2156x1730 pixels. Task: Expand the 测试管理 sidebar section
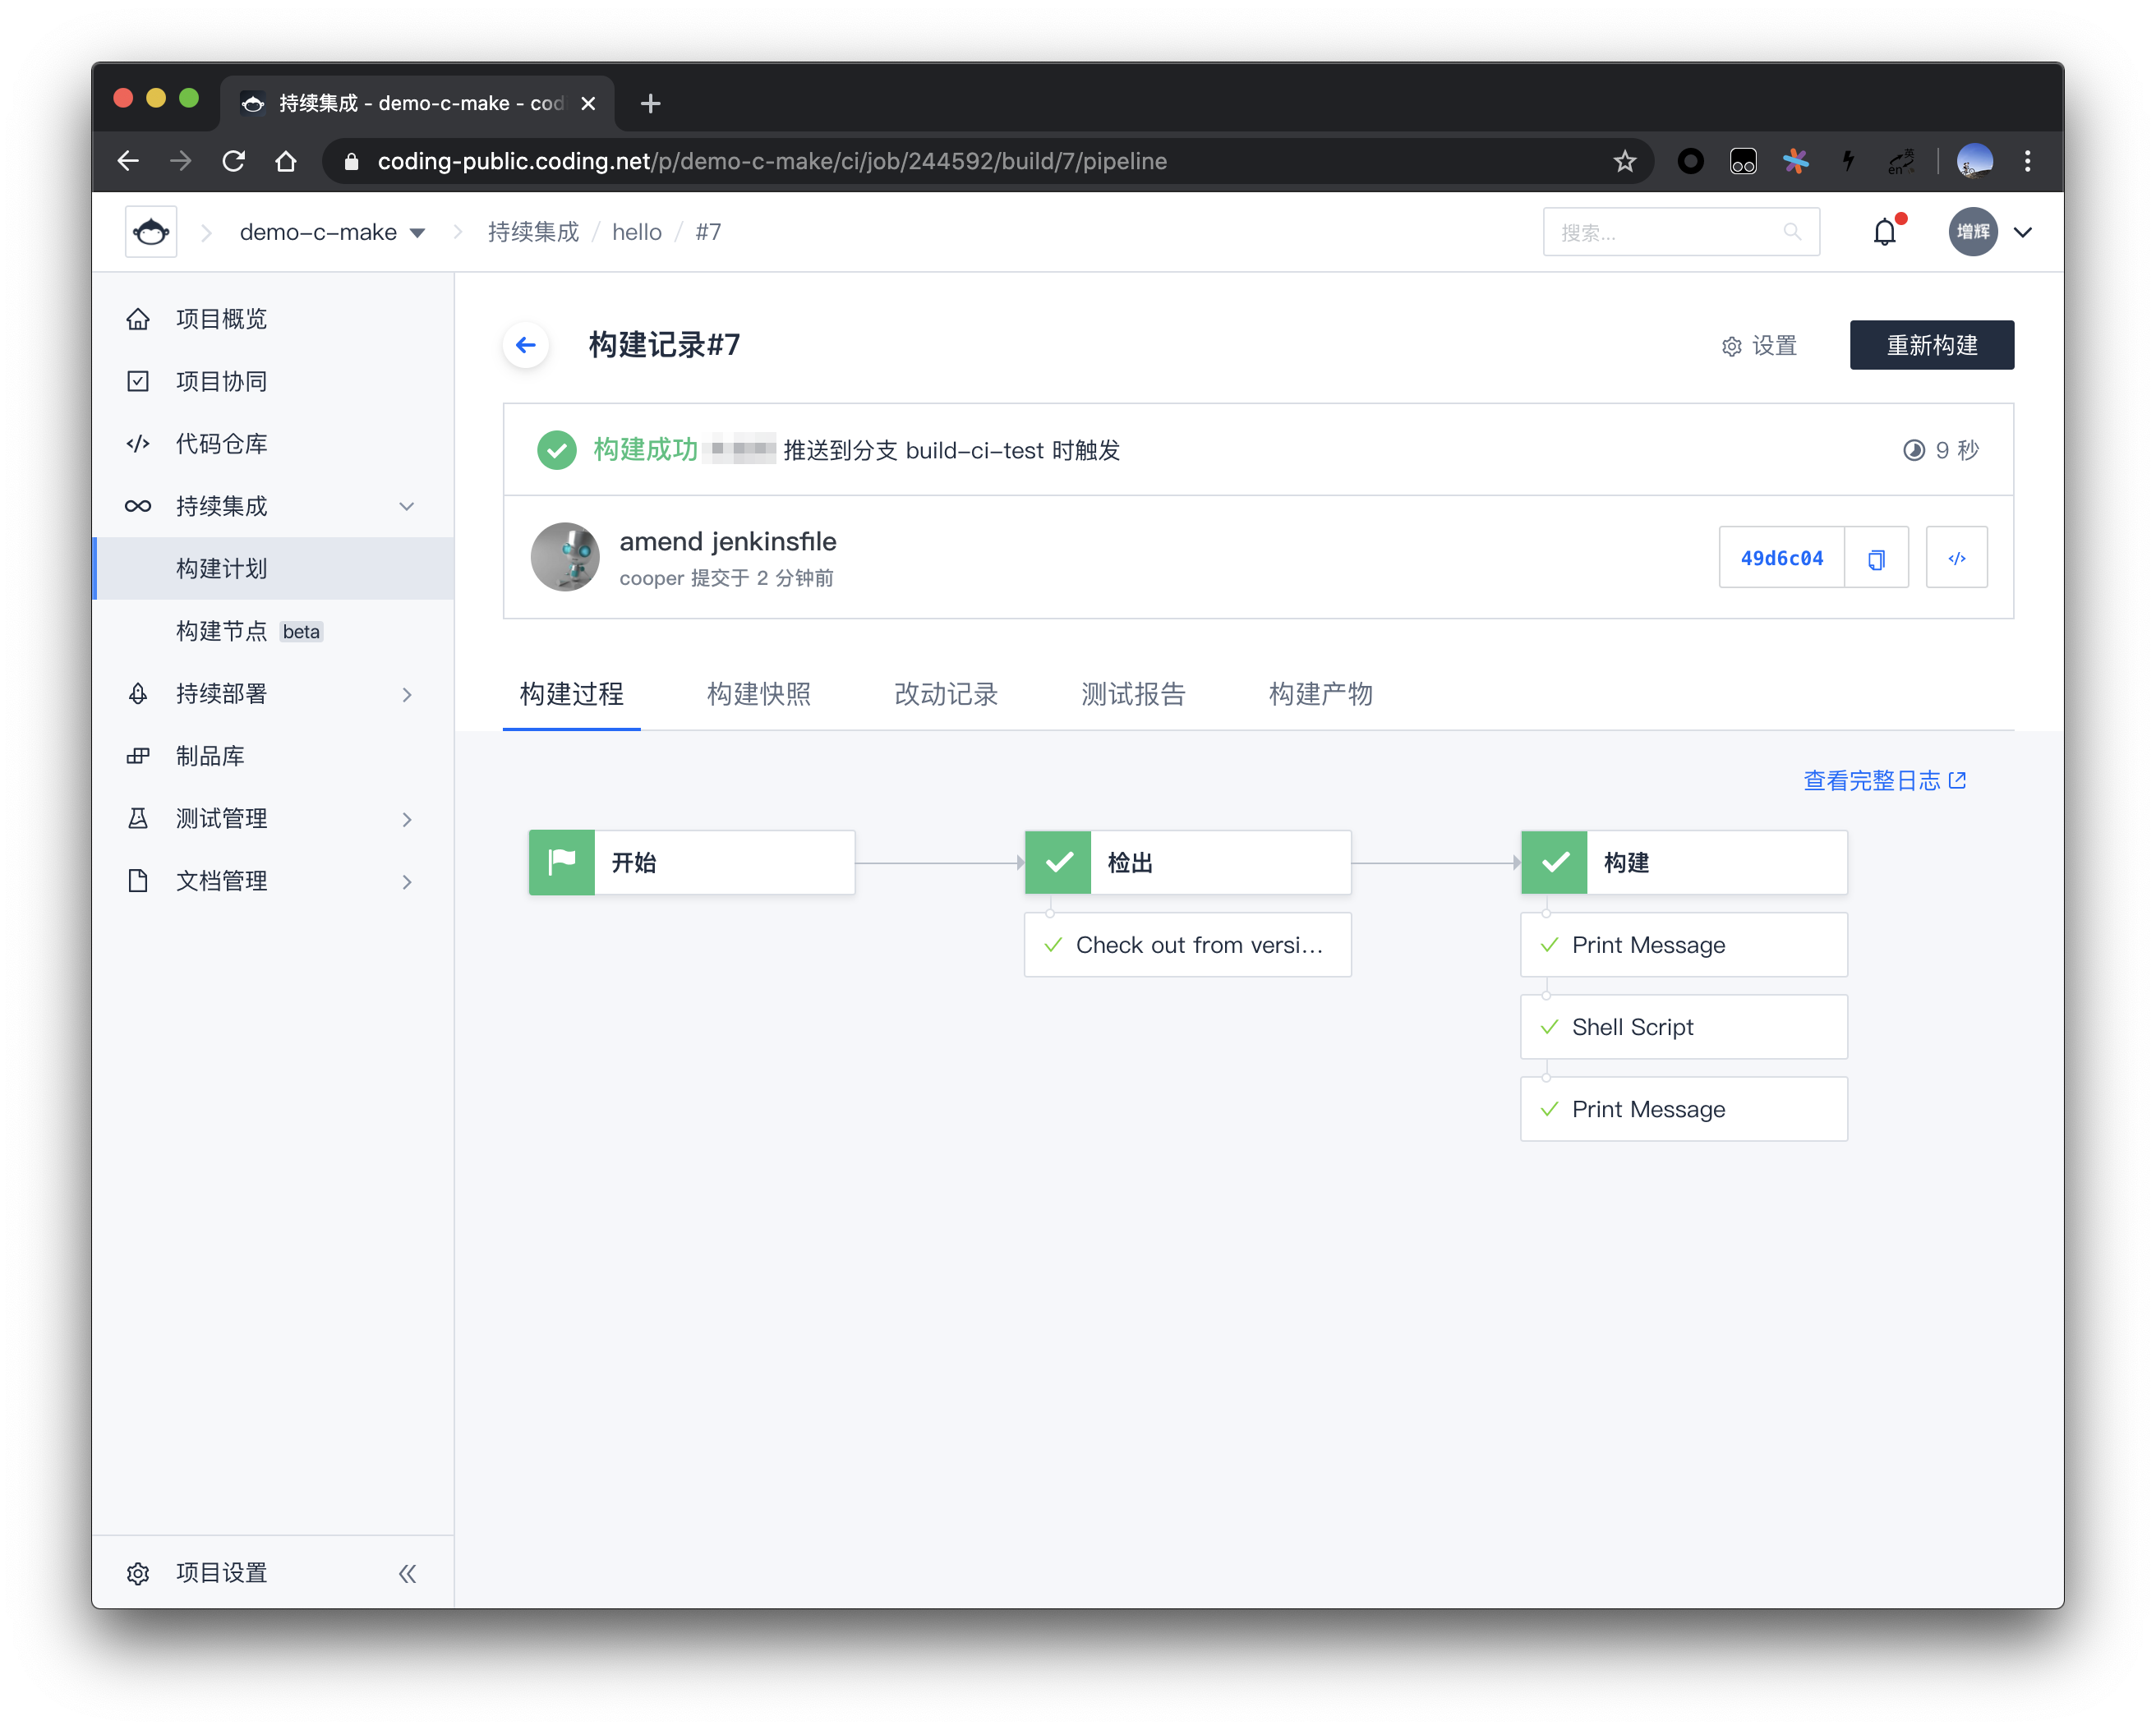click(407, 819)
